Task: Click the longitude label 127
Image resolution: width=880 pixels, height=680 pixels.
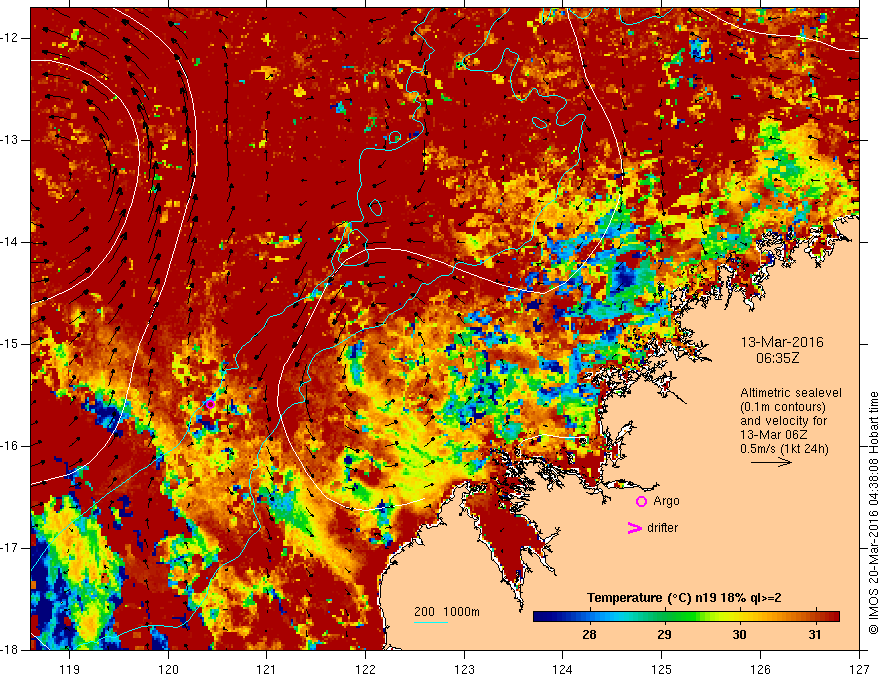Action: (x=859, y=669)
